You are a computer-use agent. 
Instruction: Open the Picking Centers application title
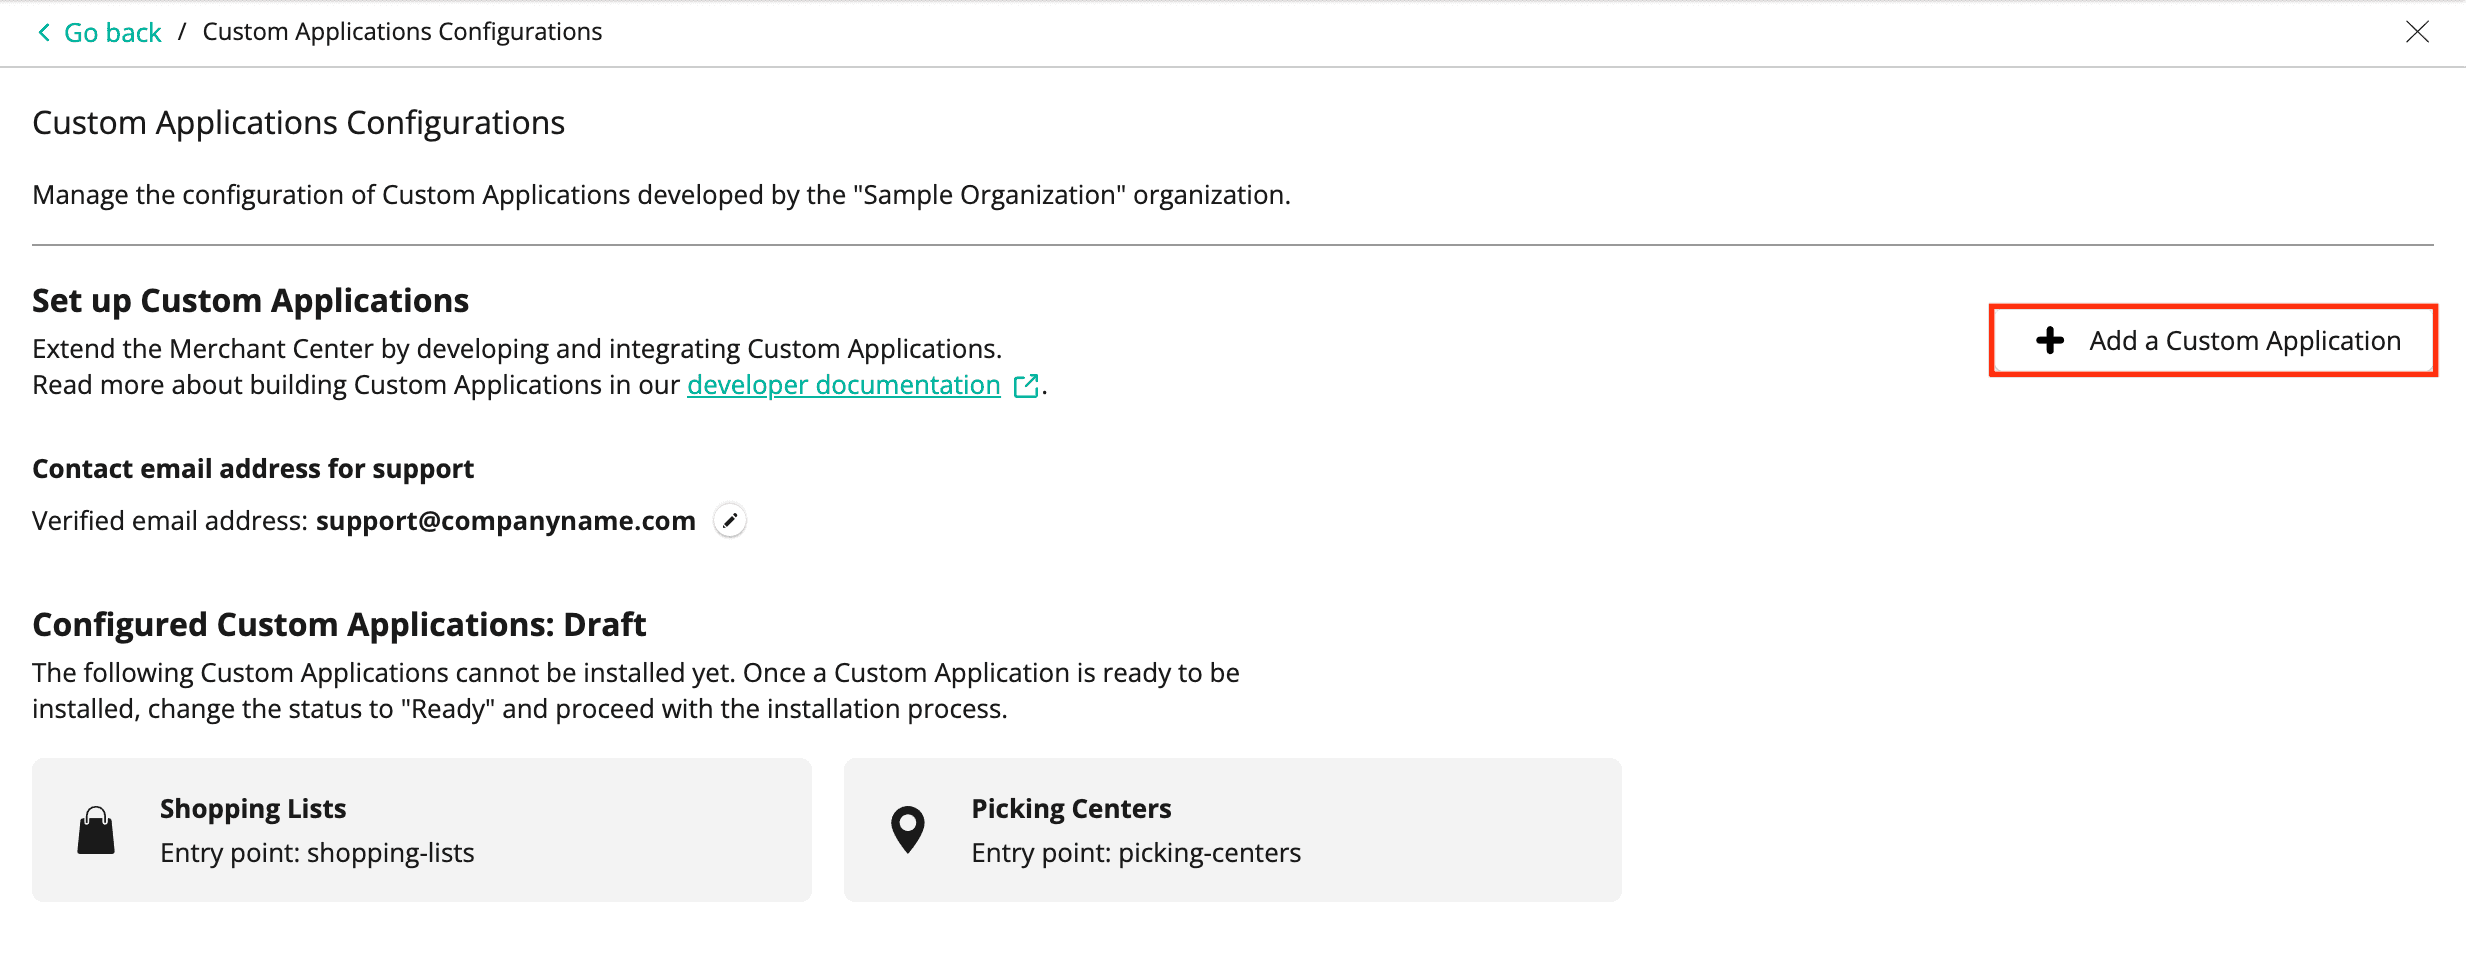pos(1071,808)
